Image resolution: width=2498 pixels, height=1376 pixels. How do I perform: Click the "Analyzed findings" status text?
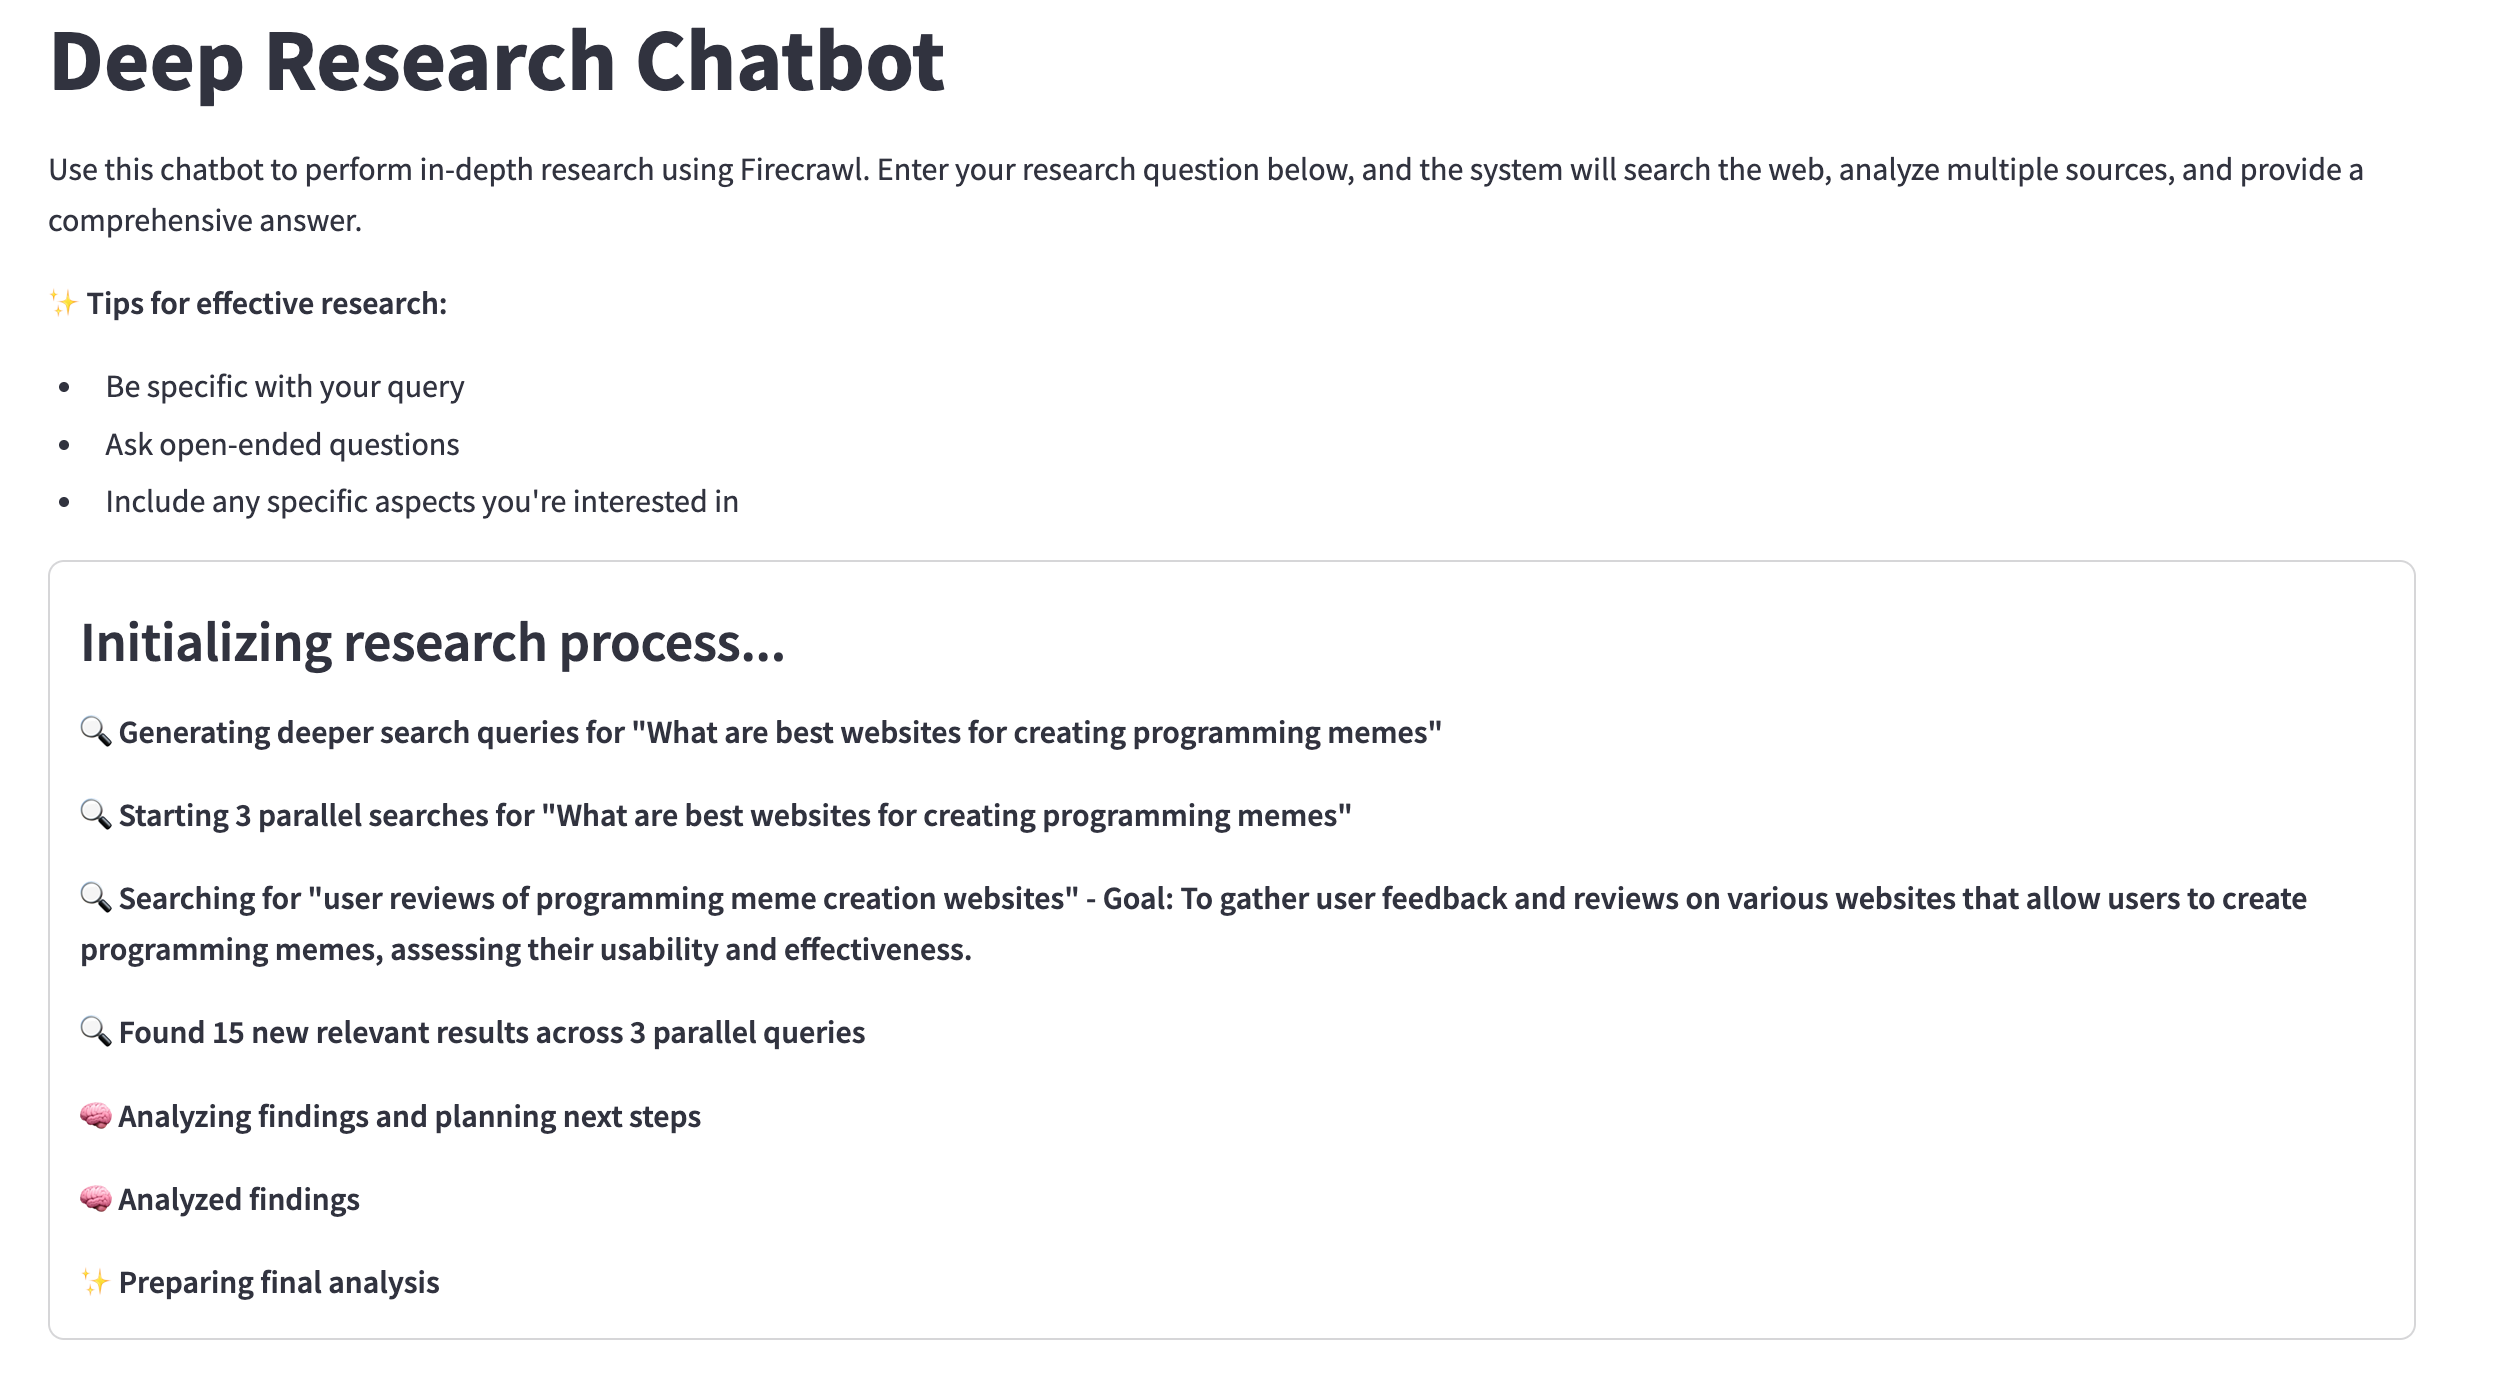239,1199
